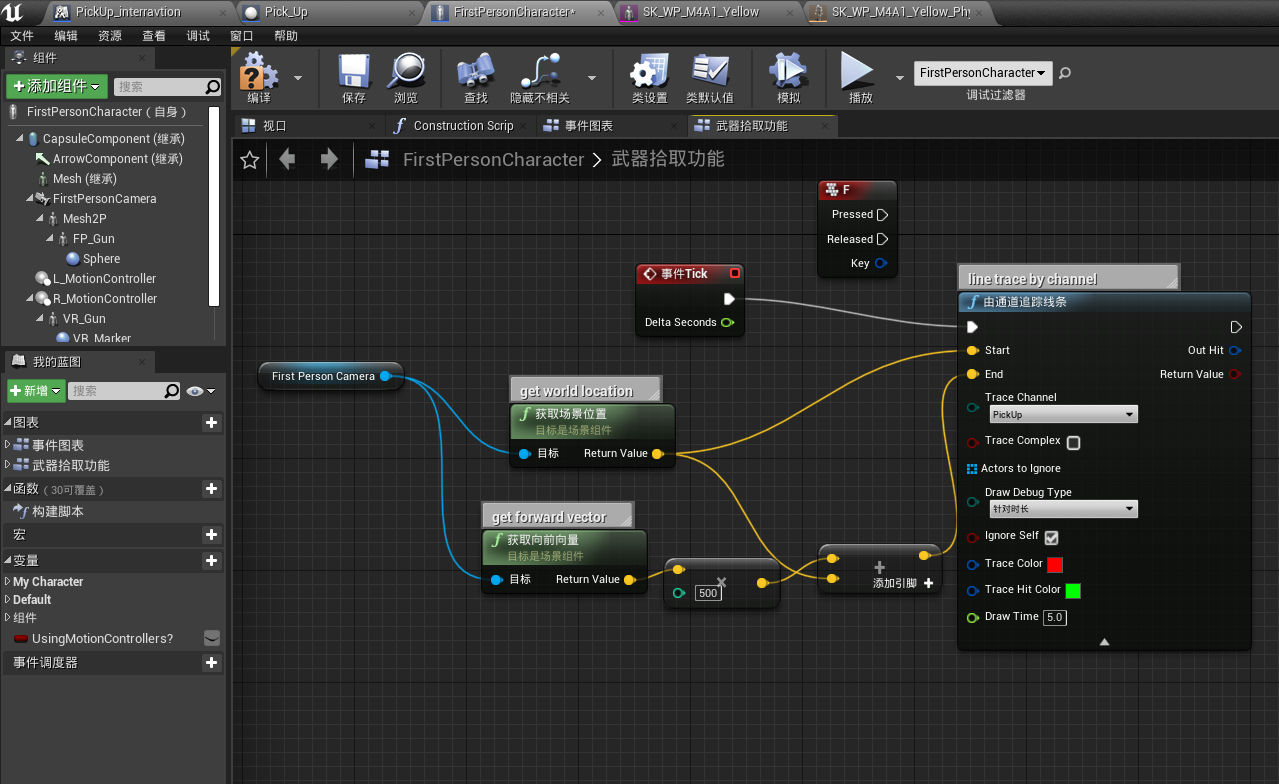The image size is (1279, 784).
Task: Click the green 添加组件 button
Action: [x=56, y=87]
